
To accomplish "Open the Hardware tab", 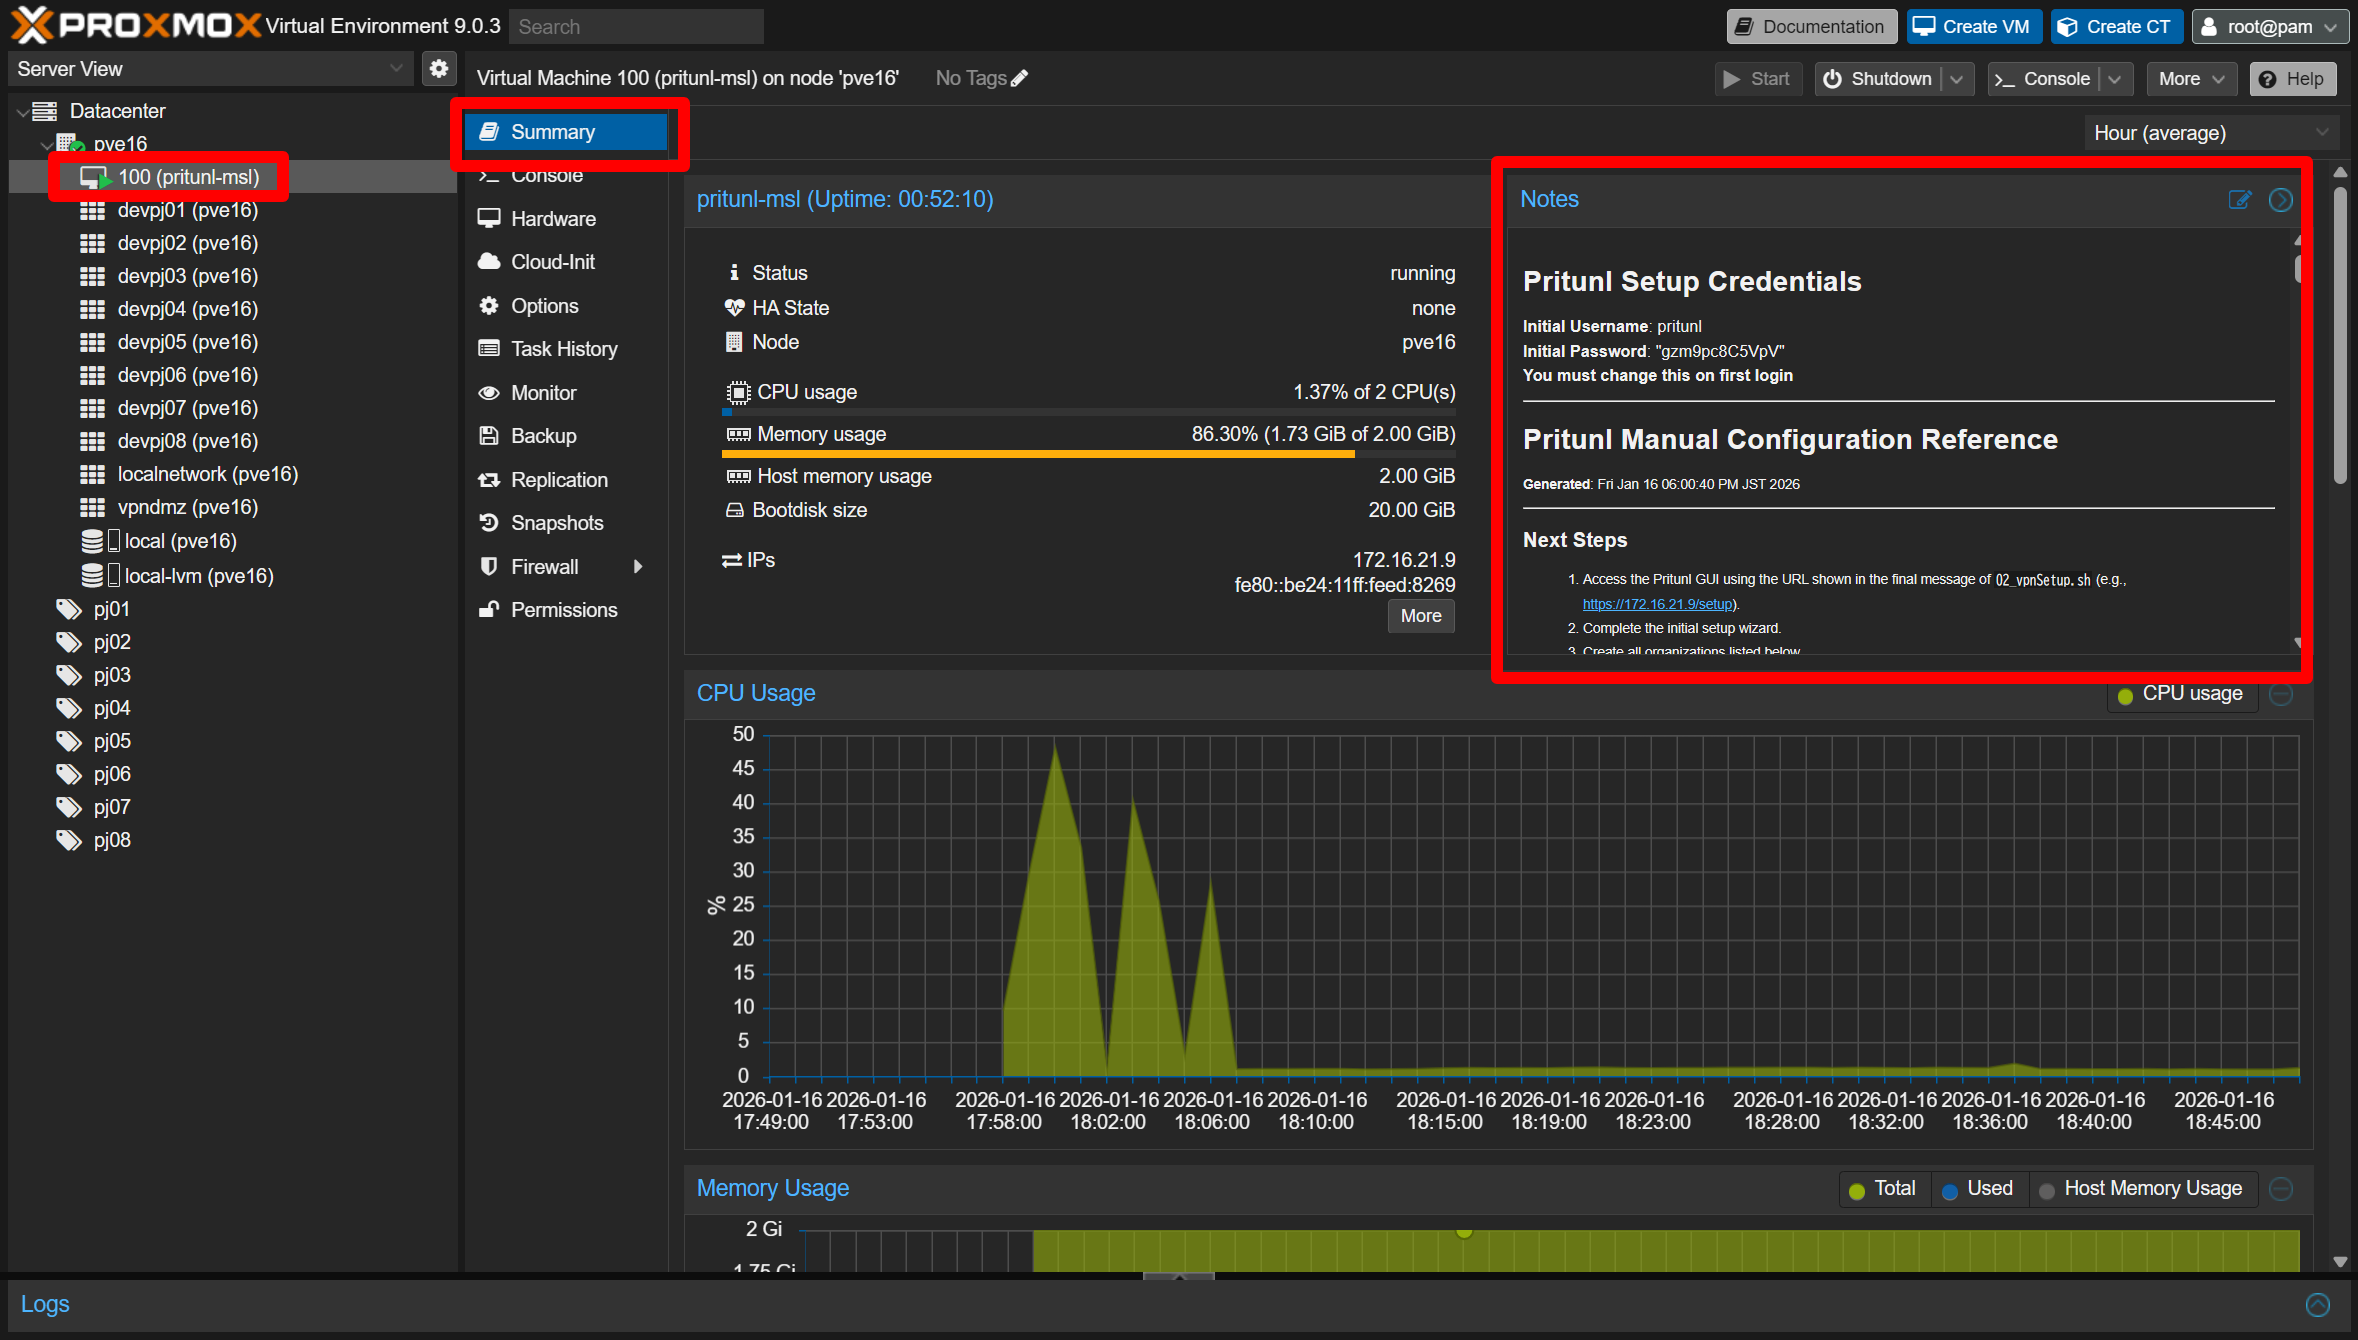I will point(553,219).
